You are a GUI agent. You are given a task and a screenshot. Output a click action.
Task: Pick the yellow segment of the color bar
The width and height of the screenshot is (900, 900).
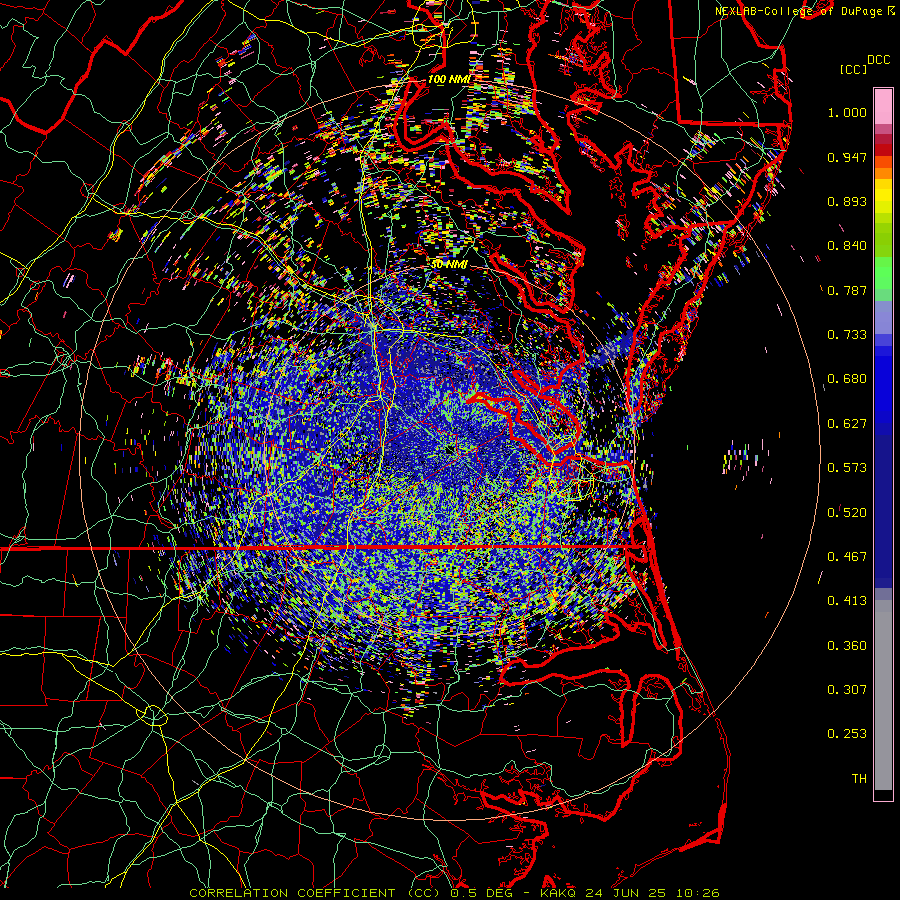tap(883, 197)
